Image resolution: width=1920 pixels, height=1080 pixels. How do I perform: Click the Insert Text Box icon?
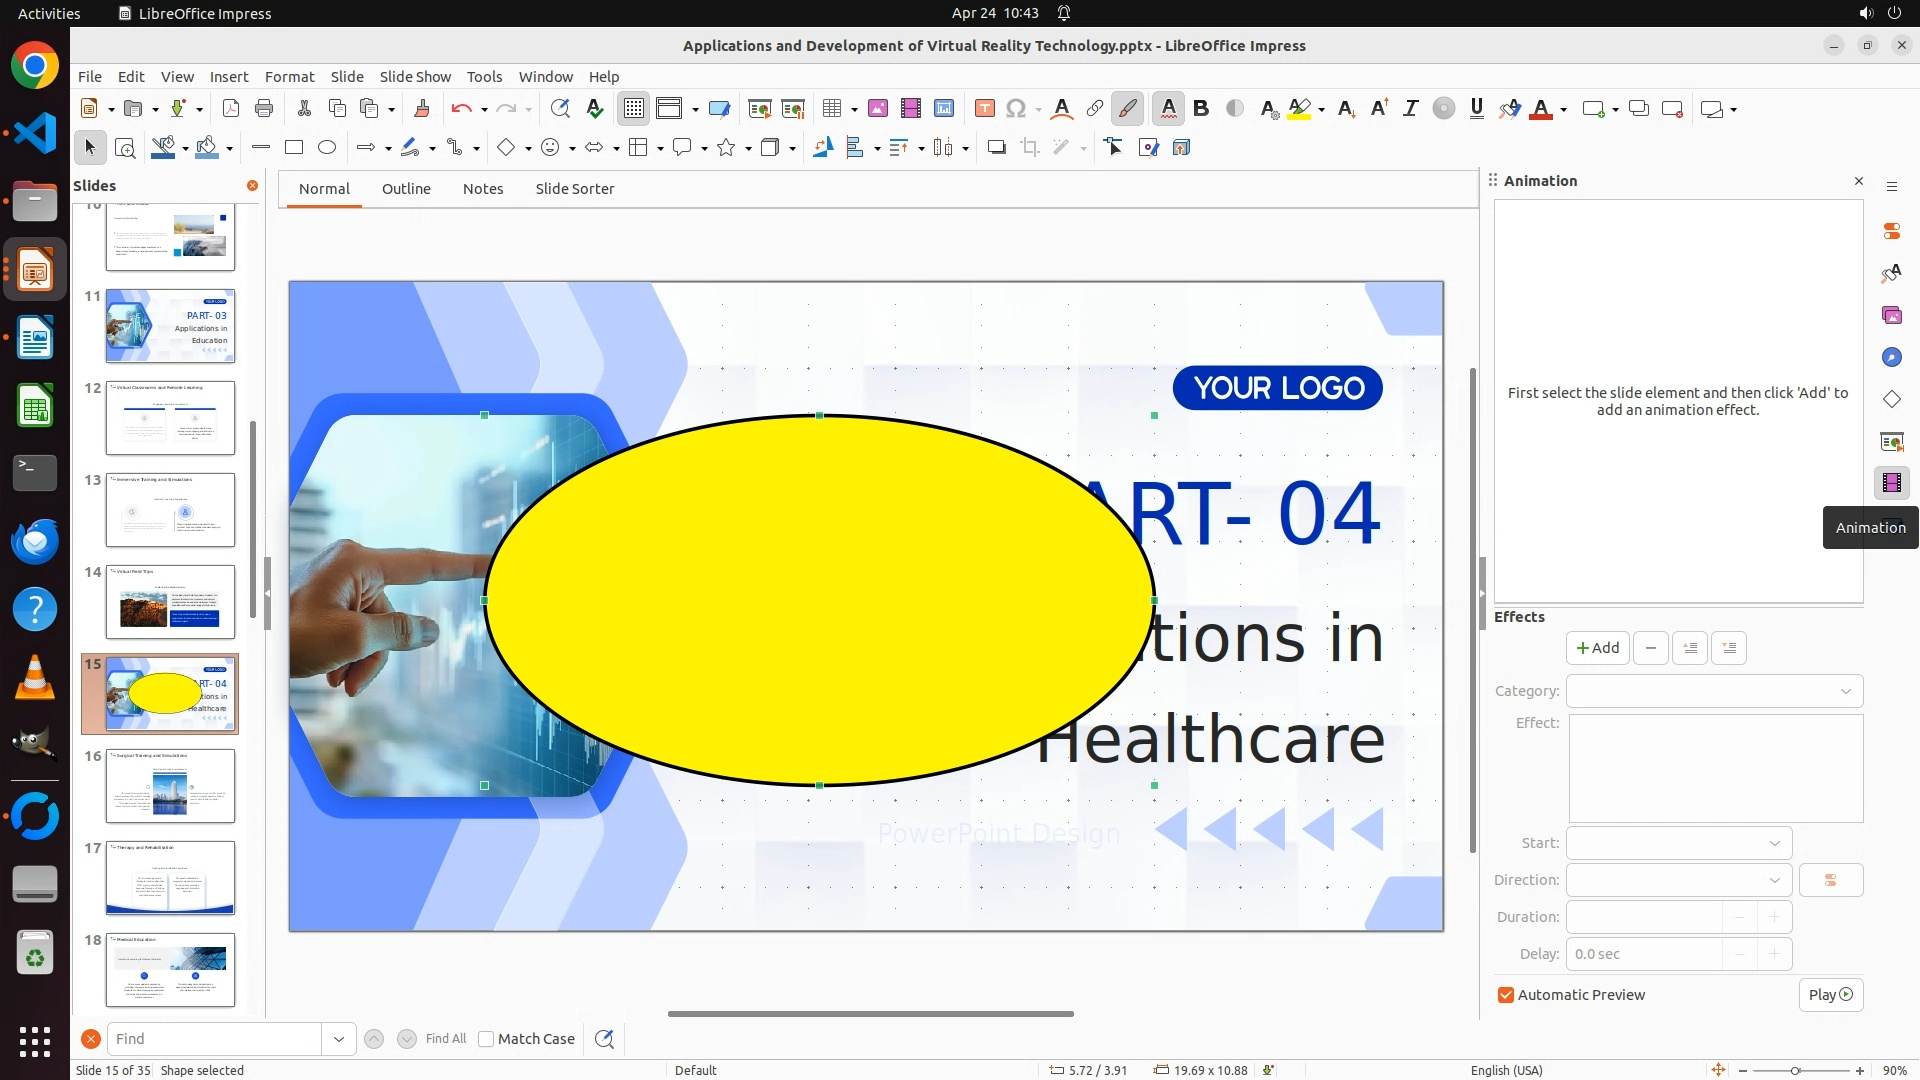click(x=984, y=109)
